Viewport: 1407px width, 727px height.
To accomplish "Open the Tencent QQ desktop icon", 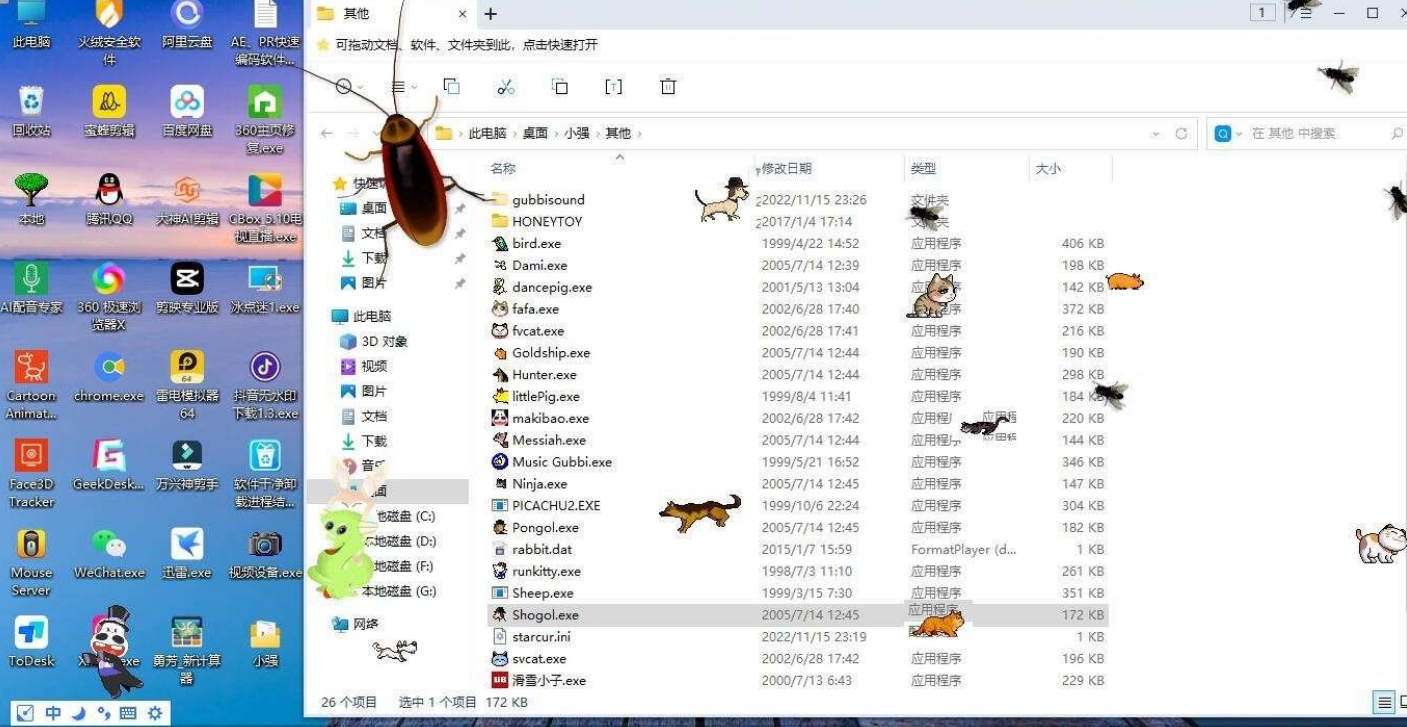I will coord(109,196).
